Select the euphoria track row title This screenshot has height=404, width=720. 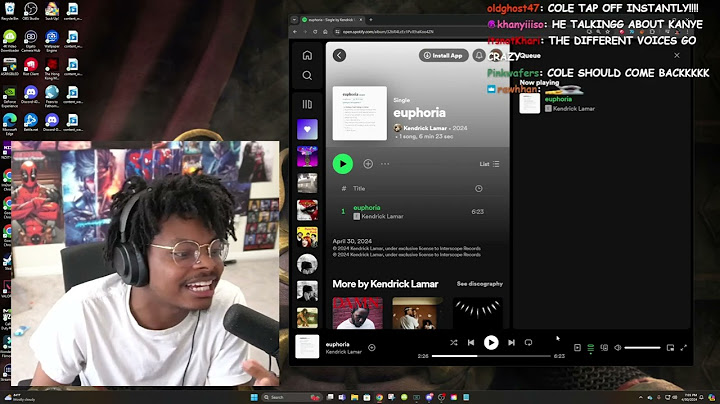tap(366, 208)
